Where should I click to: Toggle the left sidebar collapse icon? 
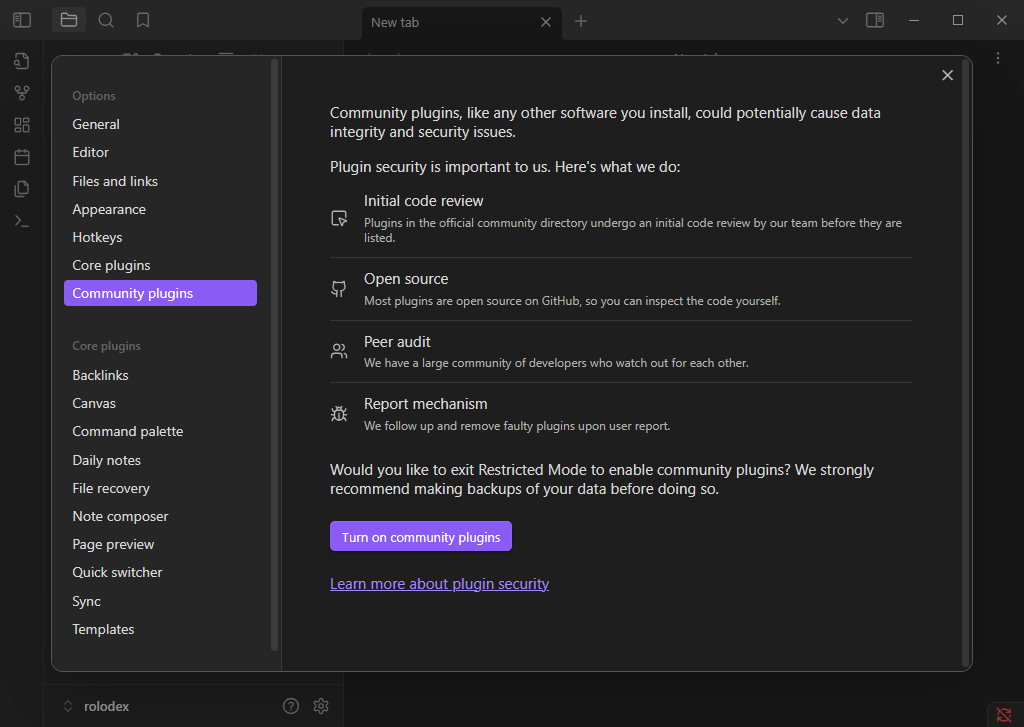22,20
